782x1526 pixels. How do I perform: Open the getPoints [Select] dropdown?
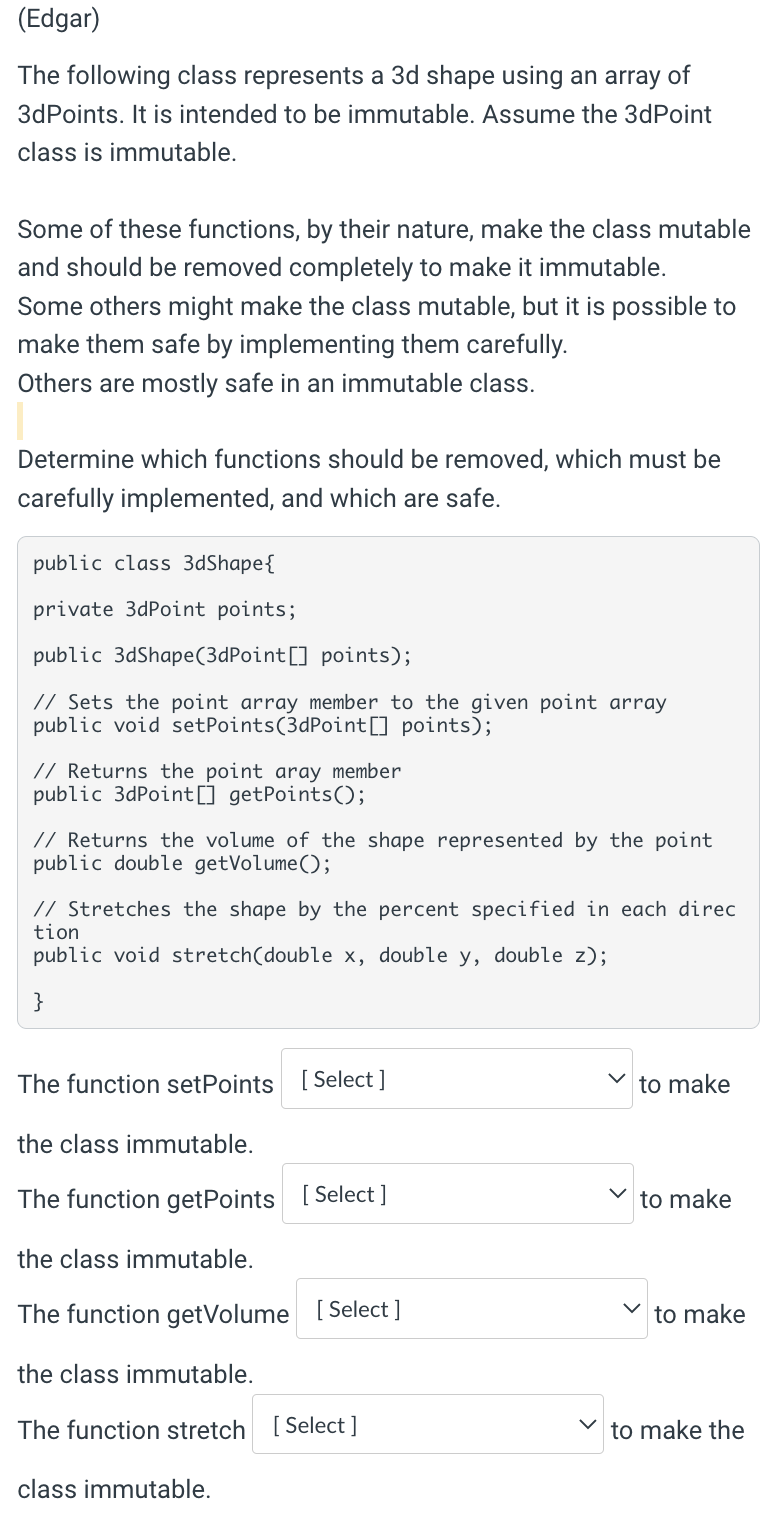458,1194
